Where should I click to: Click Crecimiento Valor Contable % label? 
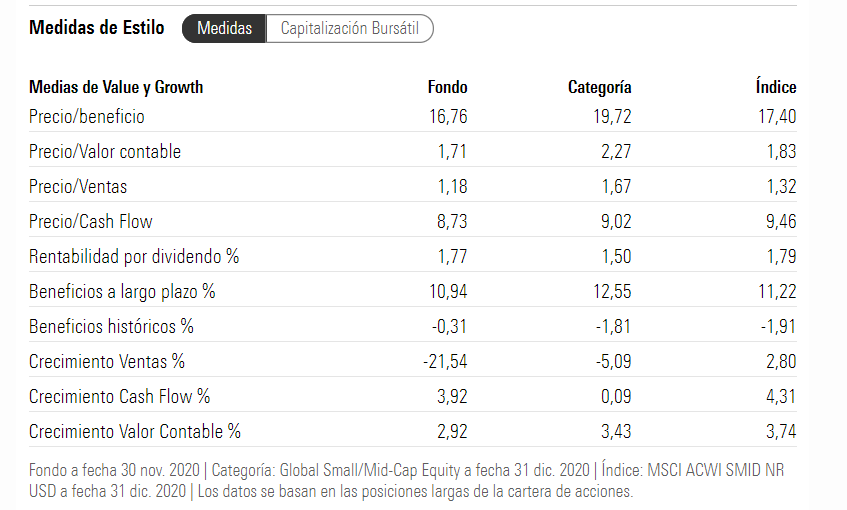[x=135, y=432]
